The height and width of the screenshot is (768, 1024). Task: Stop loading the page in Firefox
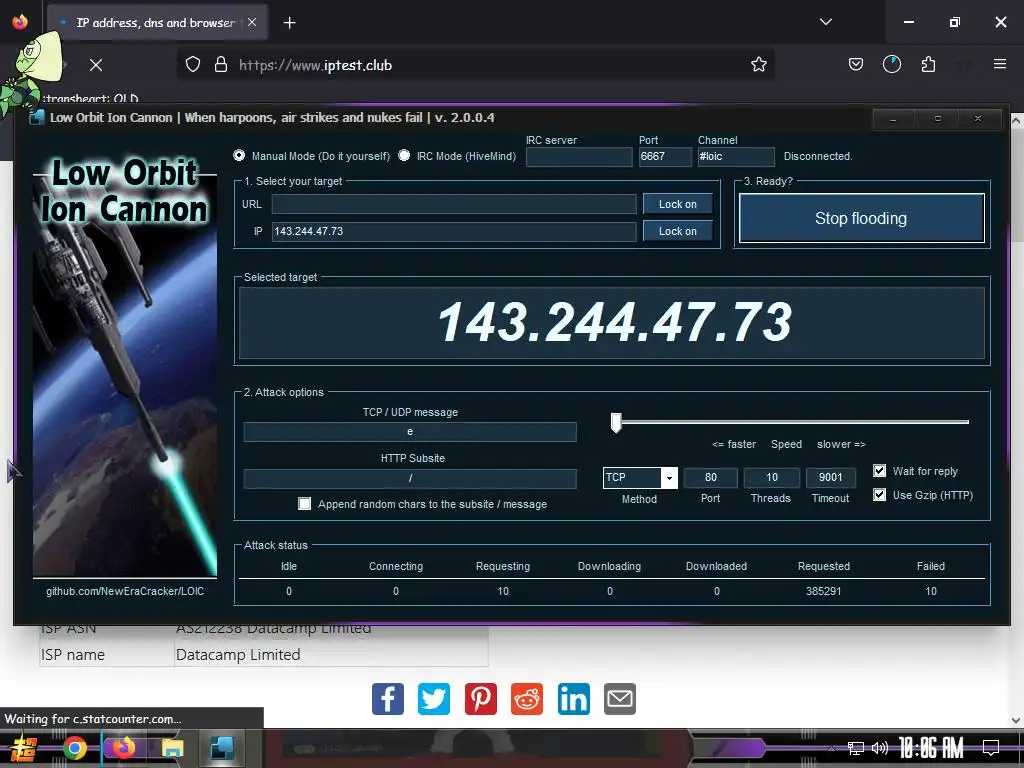point(96,65)
